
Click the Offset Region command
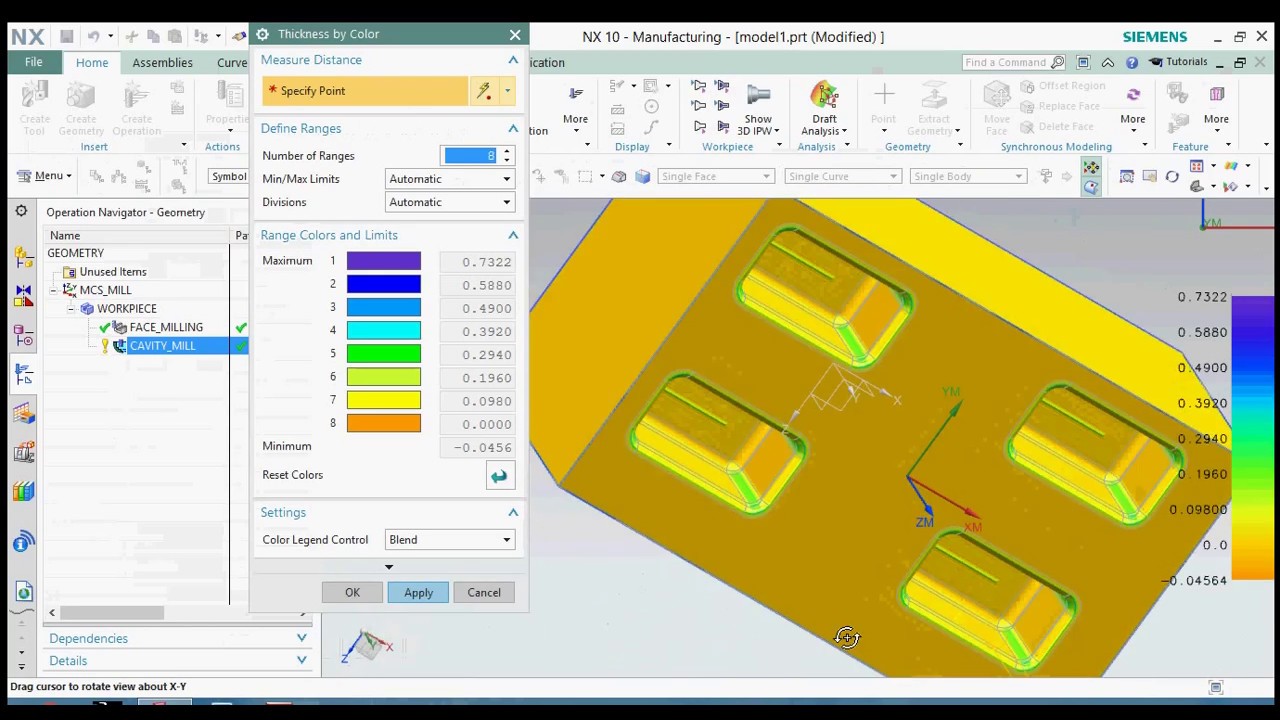click(x=1063, y=86)
